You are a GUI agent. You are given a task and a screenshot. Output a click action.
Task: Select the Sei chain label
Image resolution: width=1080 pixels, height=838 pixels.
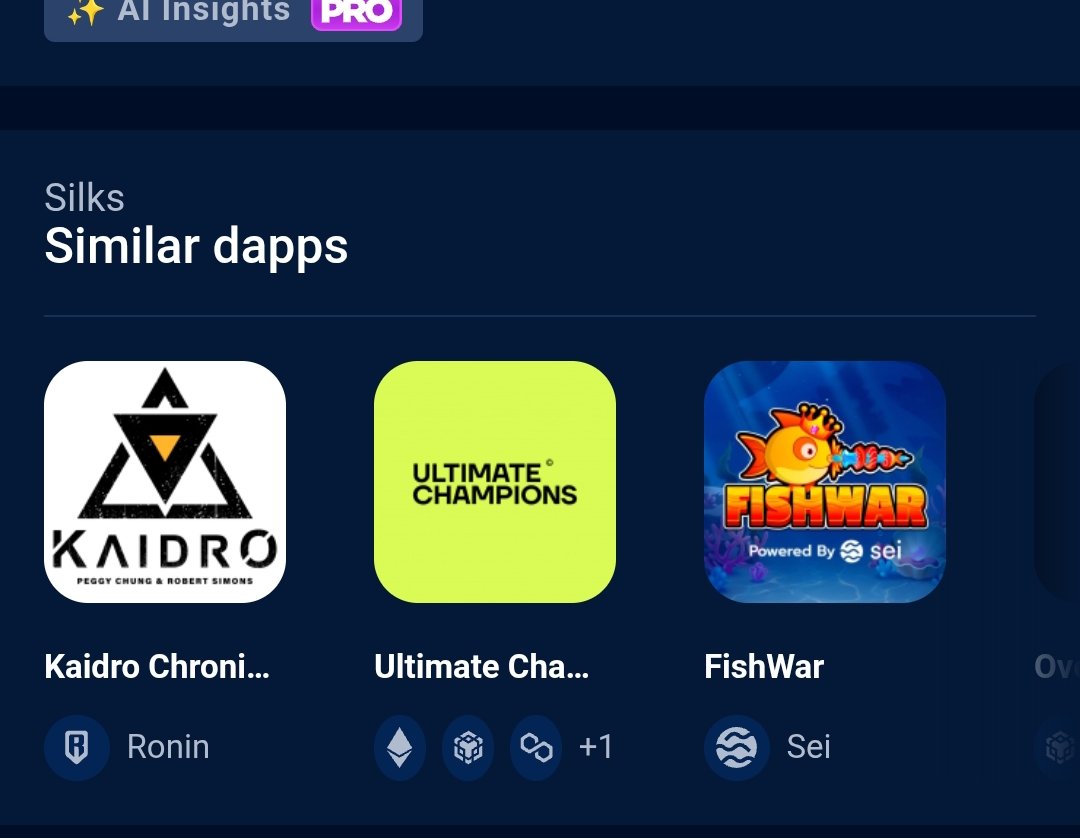809,747
